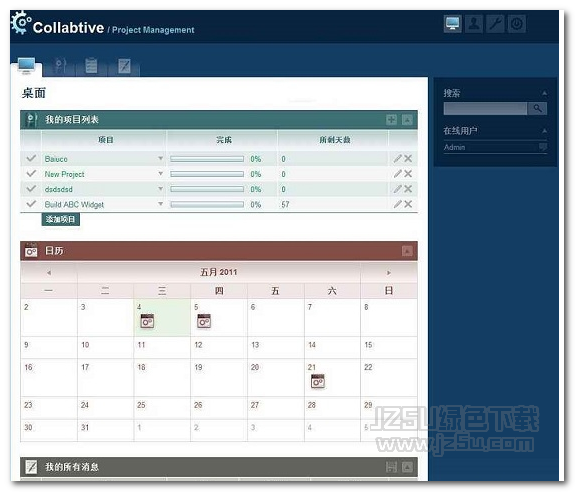The width and height of the screenshot is (575, 492).
Task: Expand details arrow for Build ABC Widget row
Action: 160,204
